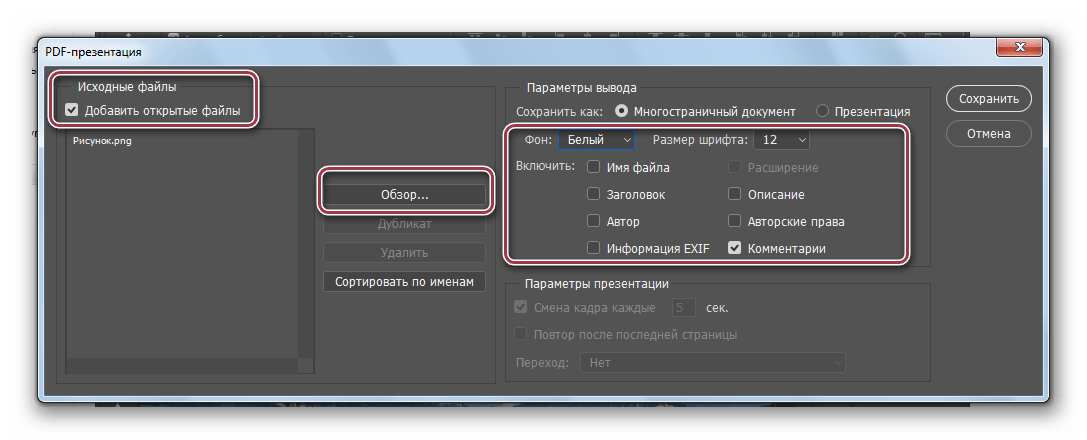Viewport: 1087px width, 440px height.
Task: Click the file list vertical scrollbar
Action: pyautogui.click(x=306, y=243)
